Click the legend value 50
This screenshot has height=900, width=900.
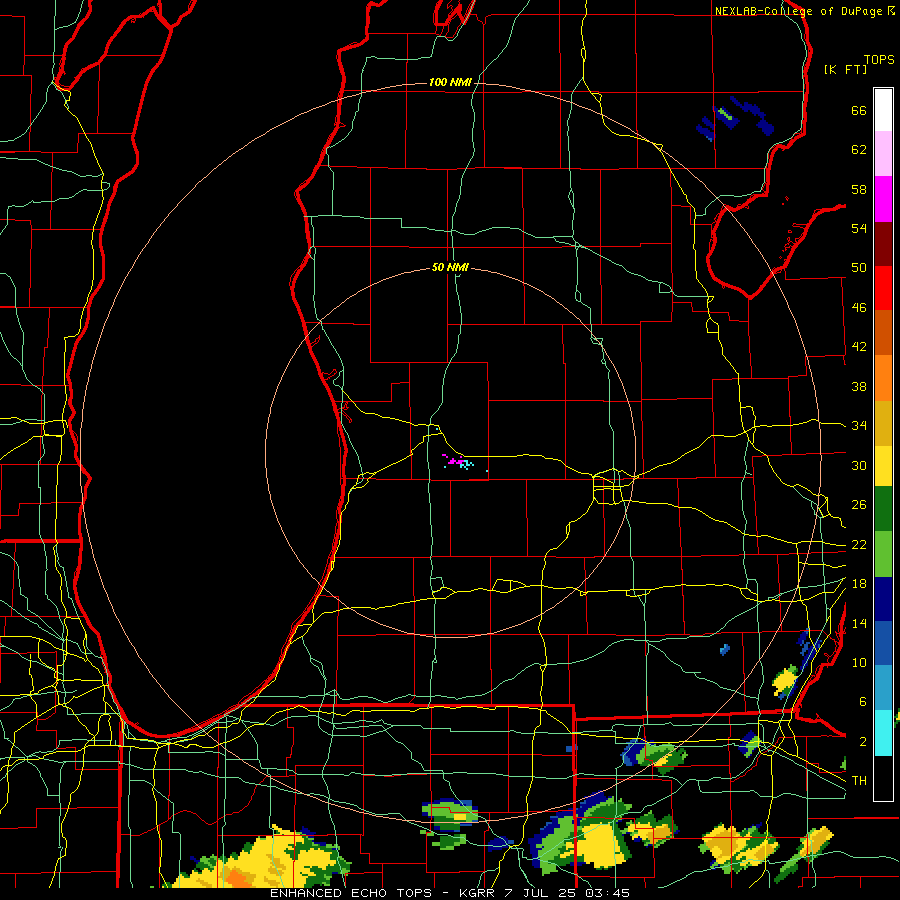[859, 268]
